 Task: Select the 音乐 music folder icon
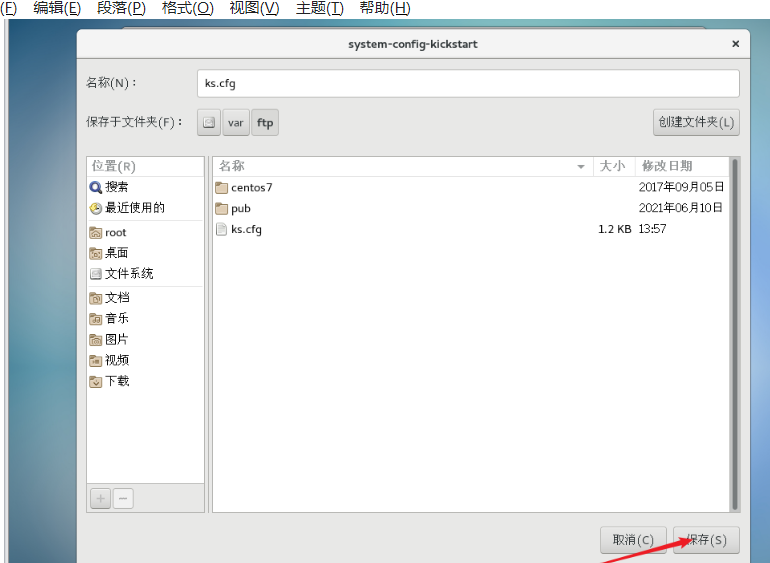(96, 319)
